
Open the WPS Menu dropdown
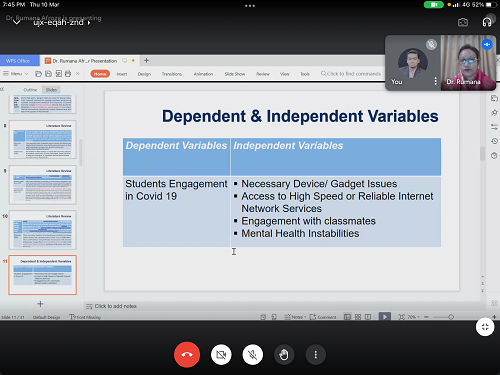coord(16,74)
